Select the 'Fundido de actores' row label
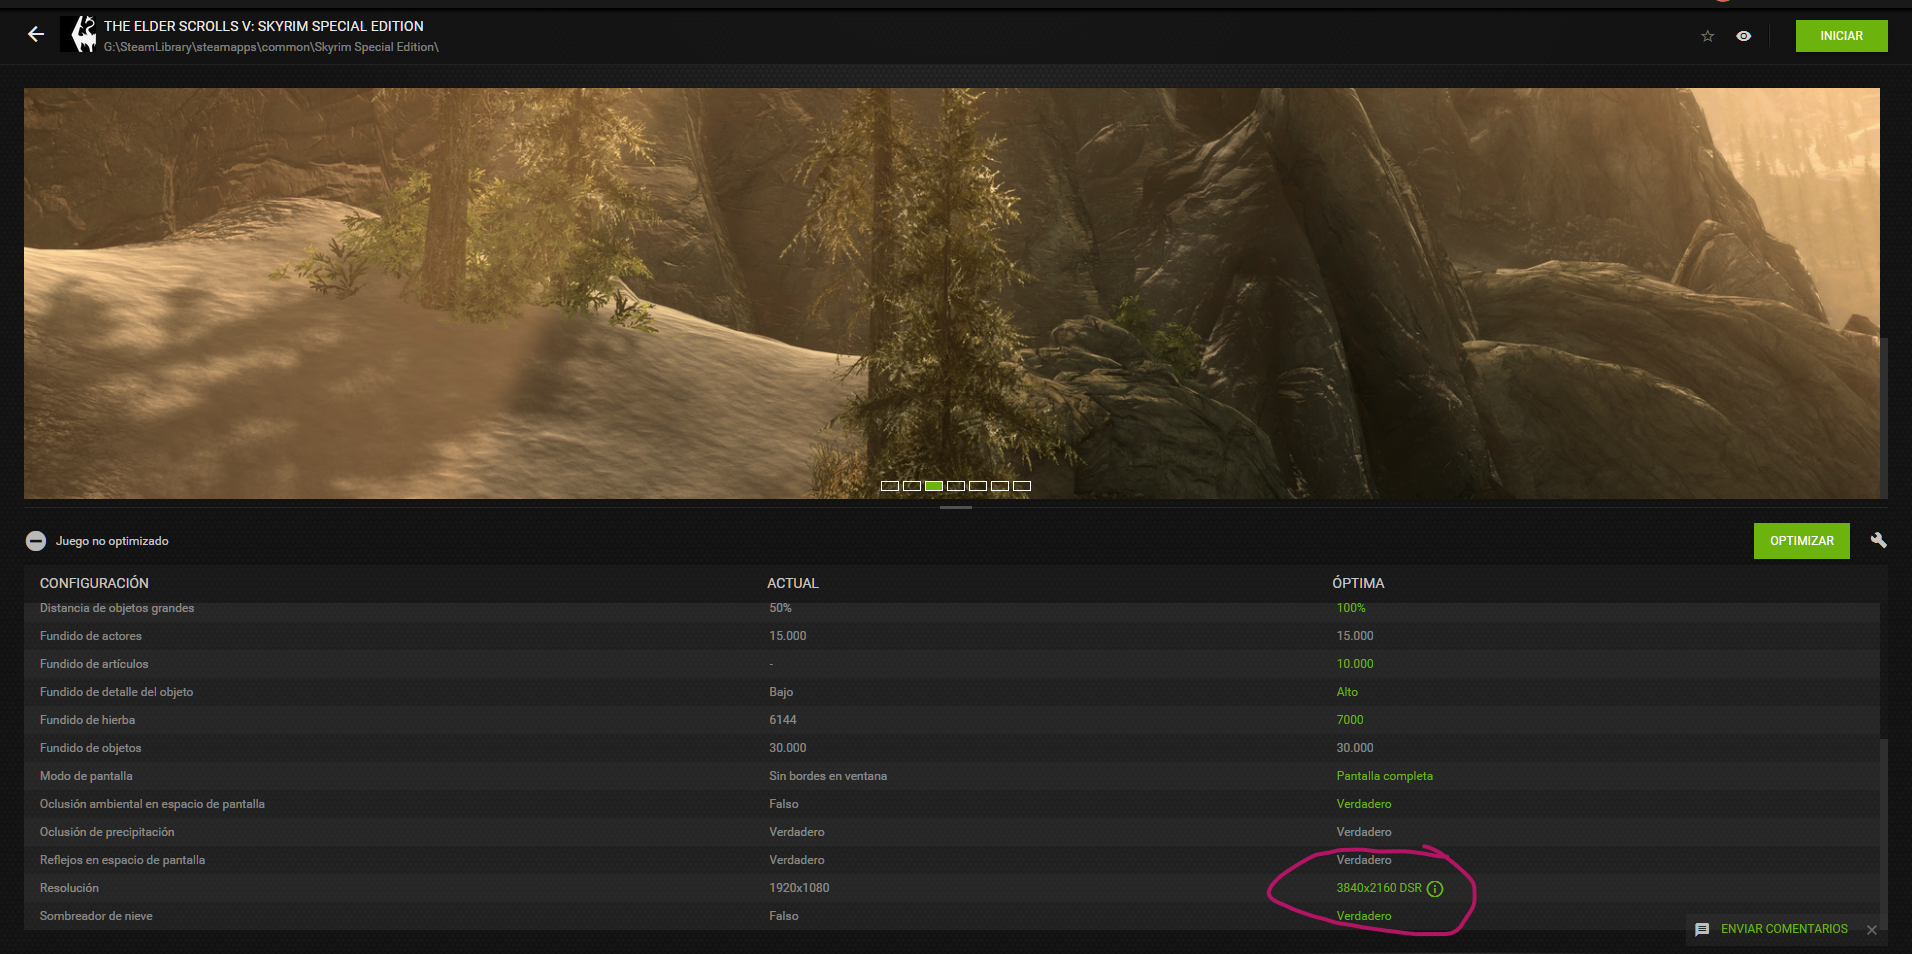 click(91, 636)
